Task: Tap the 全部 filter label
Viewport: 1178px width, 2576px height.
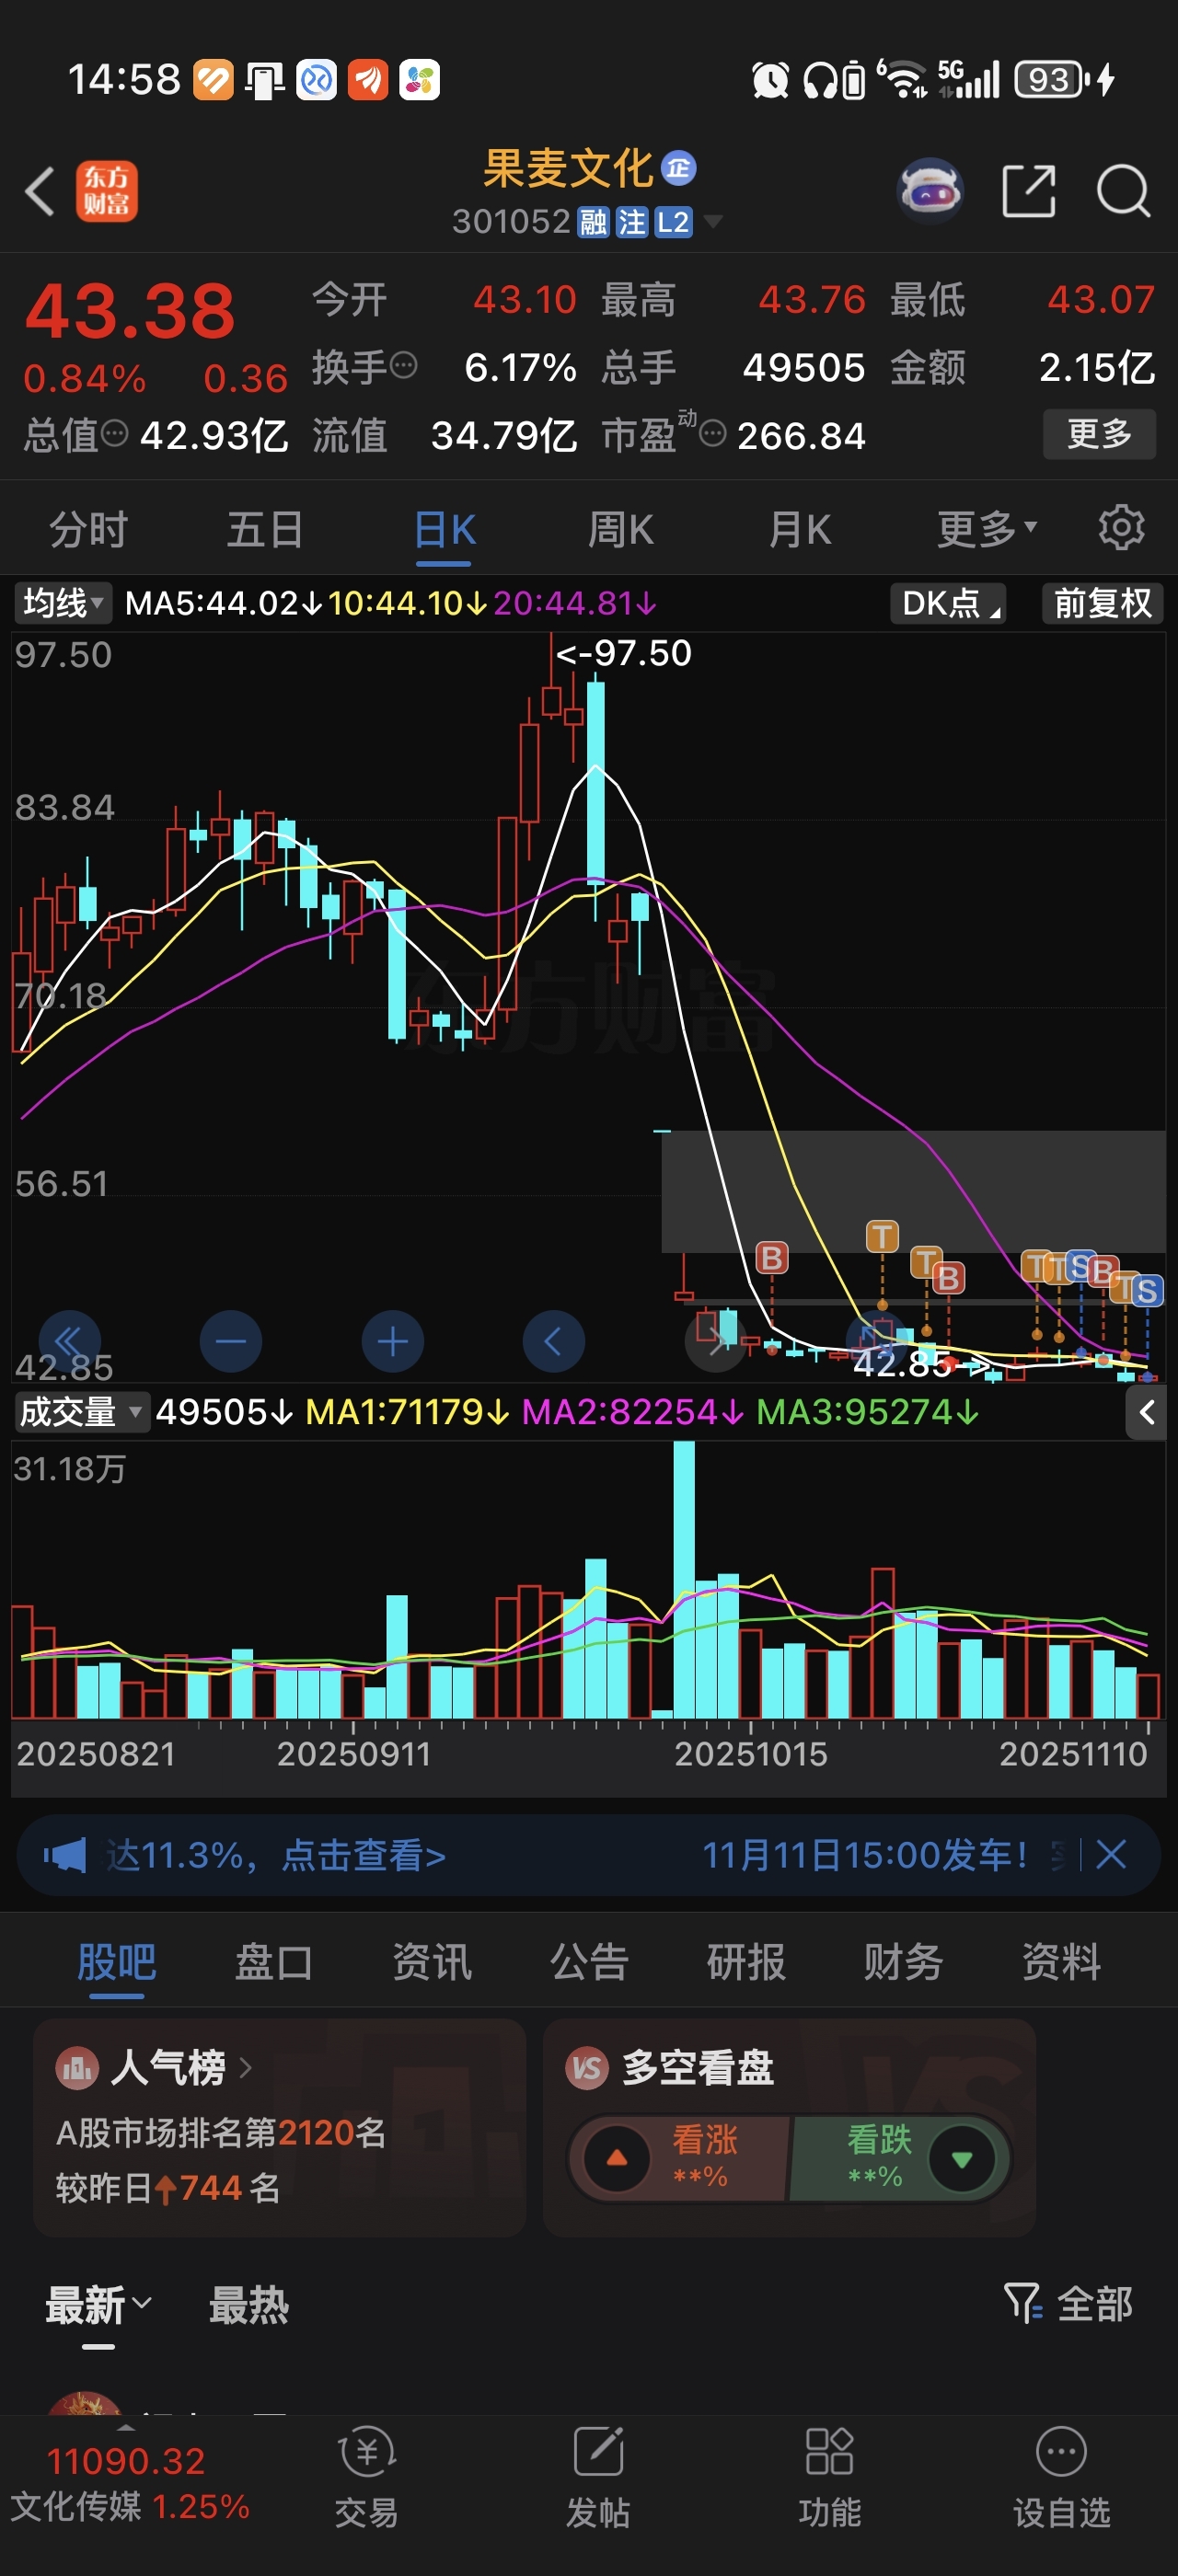Action: [1095, 2303]
